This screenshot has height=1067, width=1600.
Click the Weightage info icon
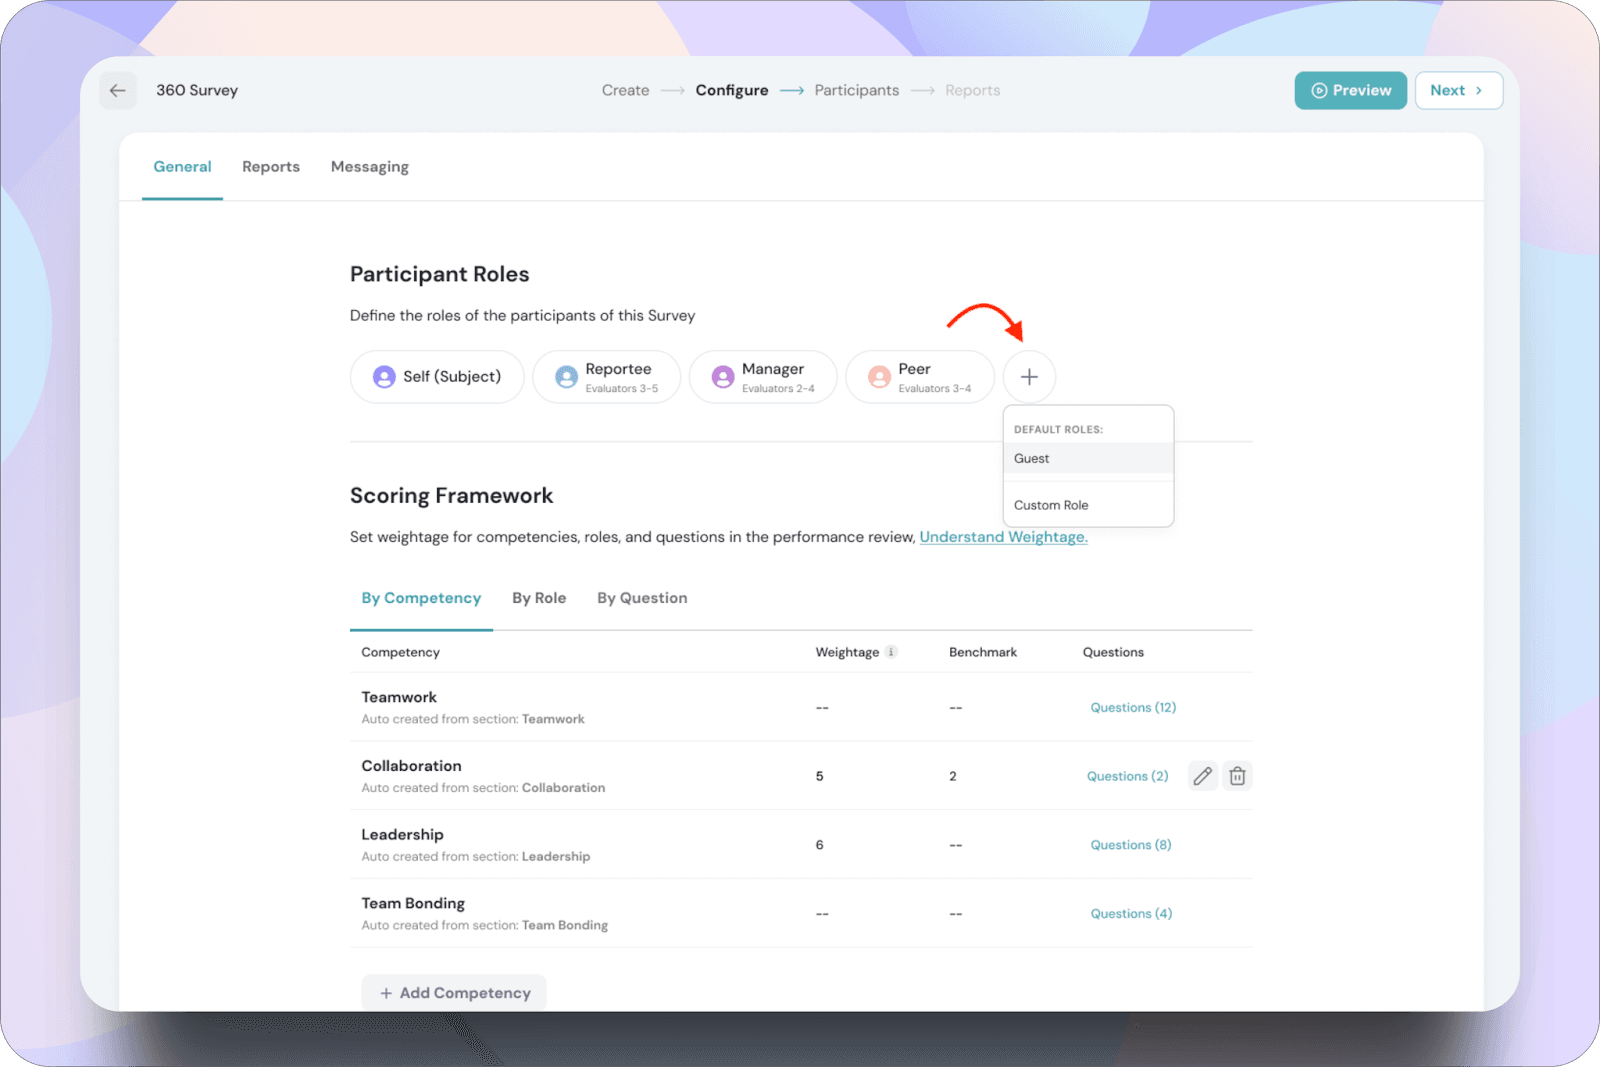(891, 652)
